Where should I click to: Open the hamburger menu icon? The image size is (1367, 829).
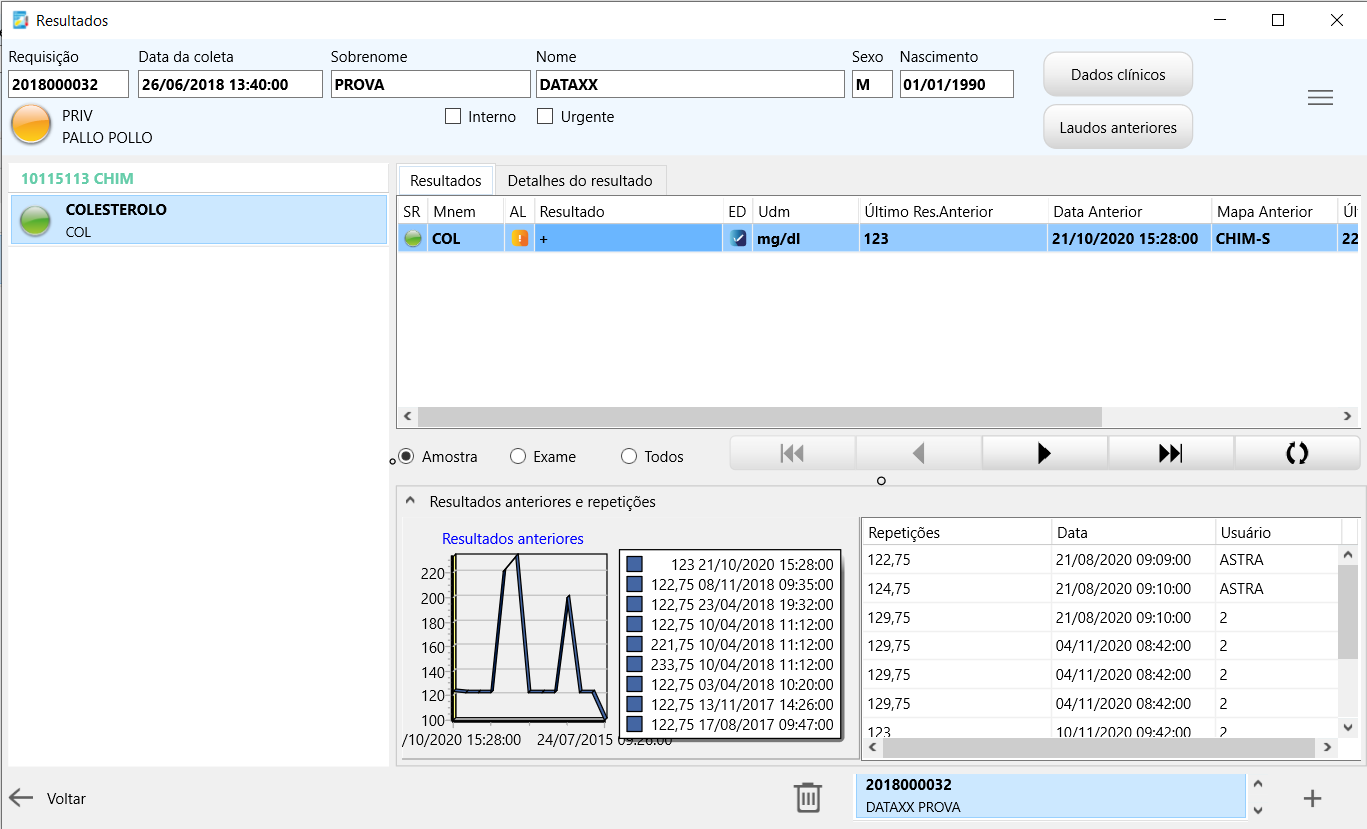coord(1320,97)
